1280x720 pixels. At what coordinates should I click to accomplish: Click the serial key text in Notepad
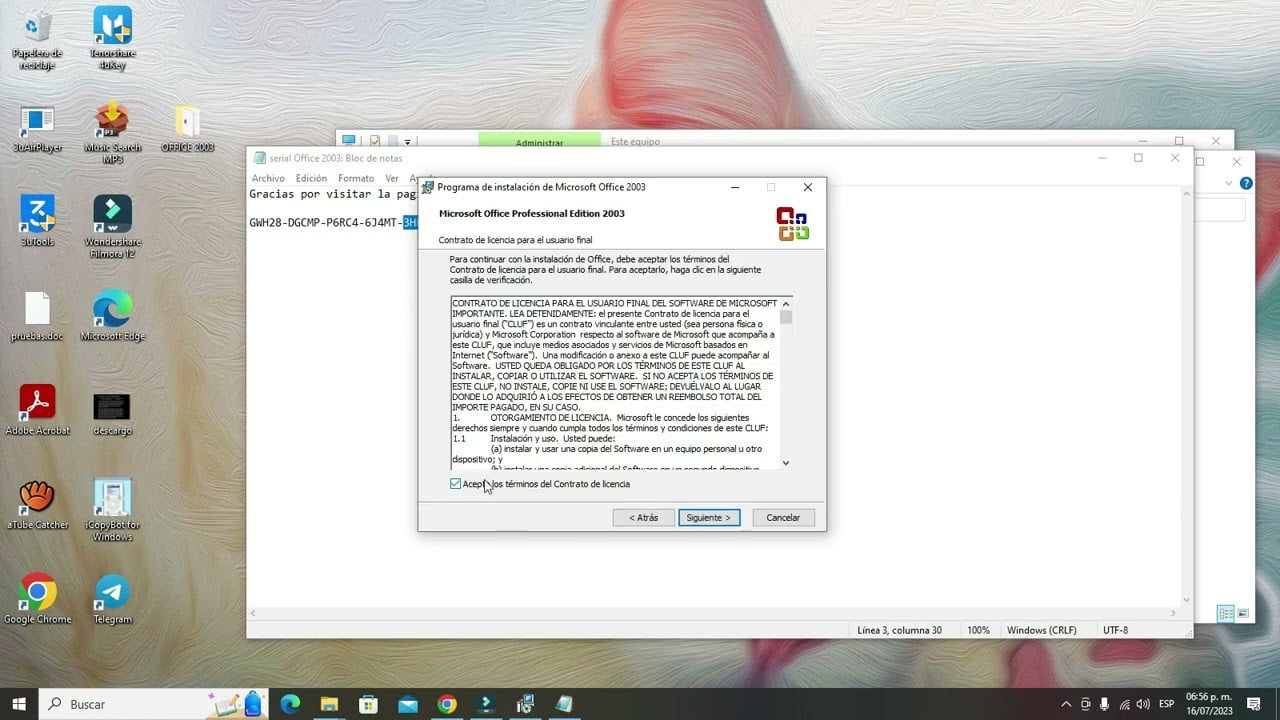(333, 223)
